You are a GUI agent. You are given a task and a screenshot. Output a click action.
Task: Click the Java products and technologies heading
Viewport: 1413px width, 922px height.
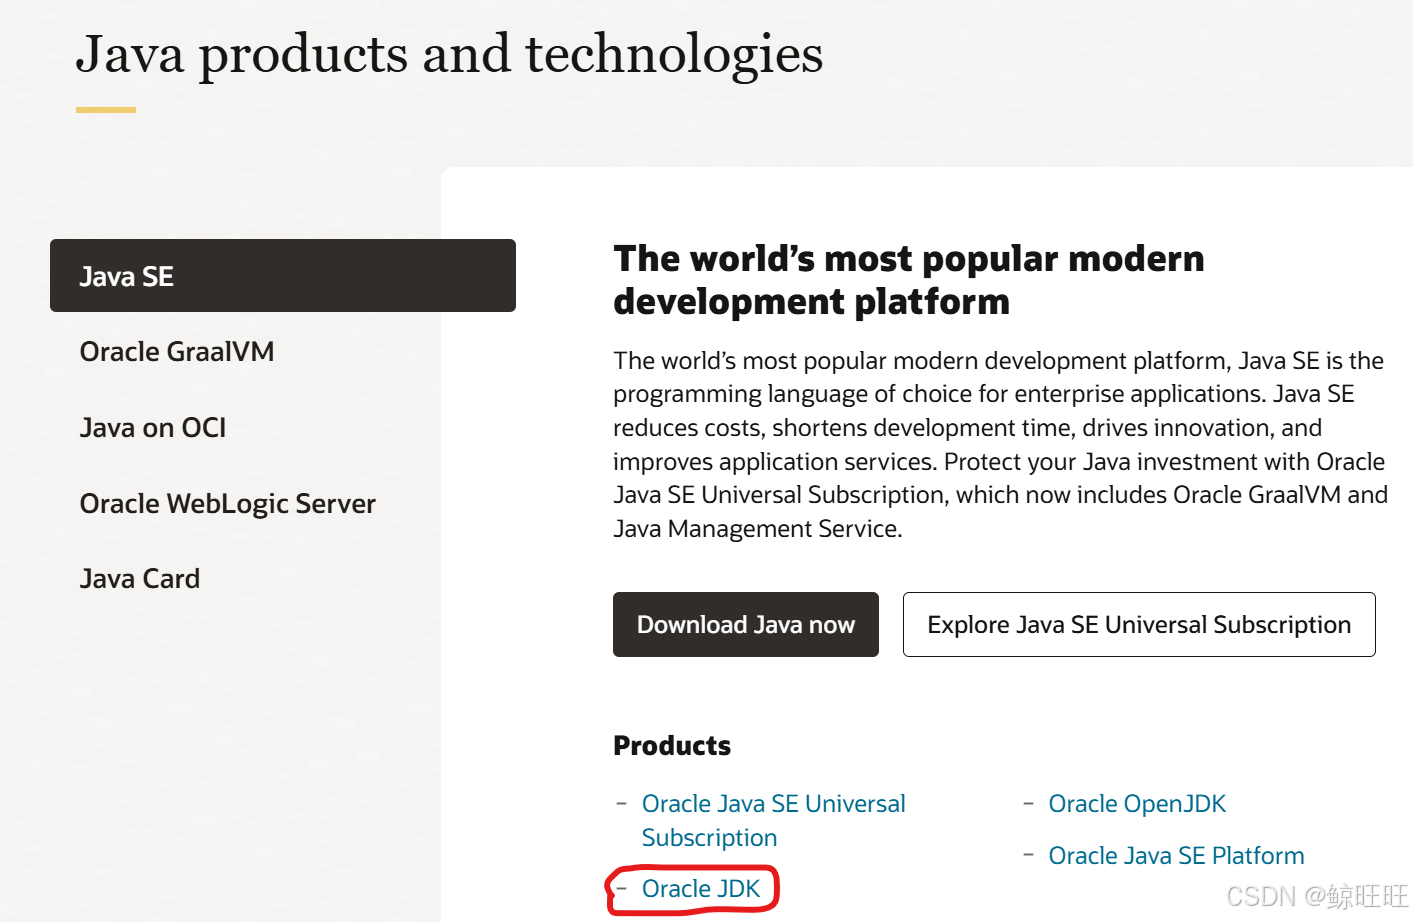pos(450,55)
